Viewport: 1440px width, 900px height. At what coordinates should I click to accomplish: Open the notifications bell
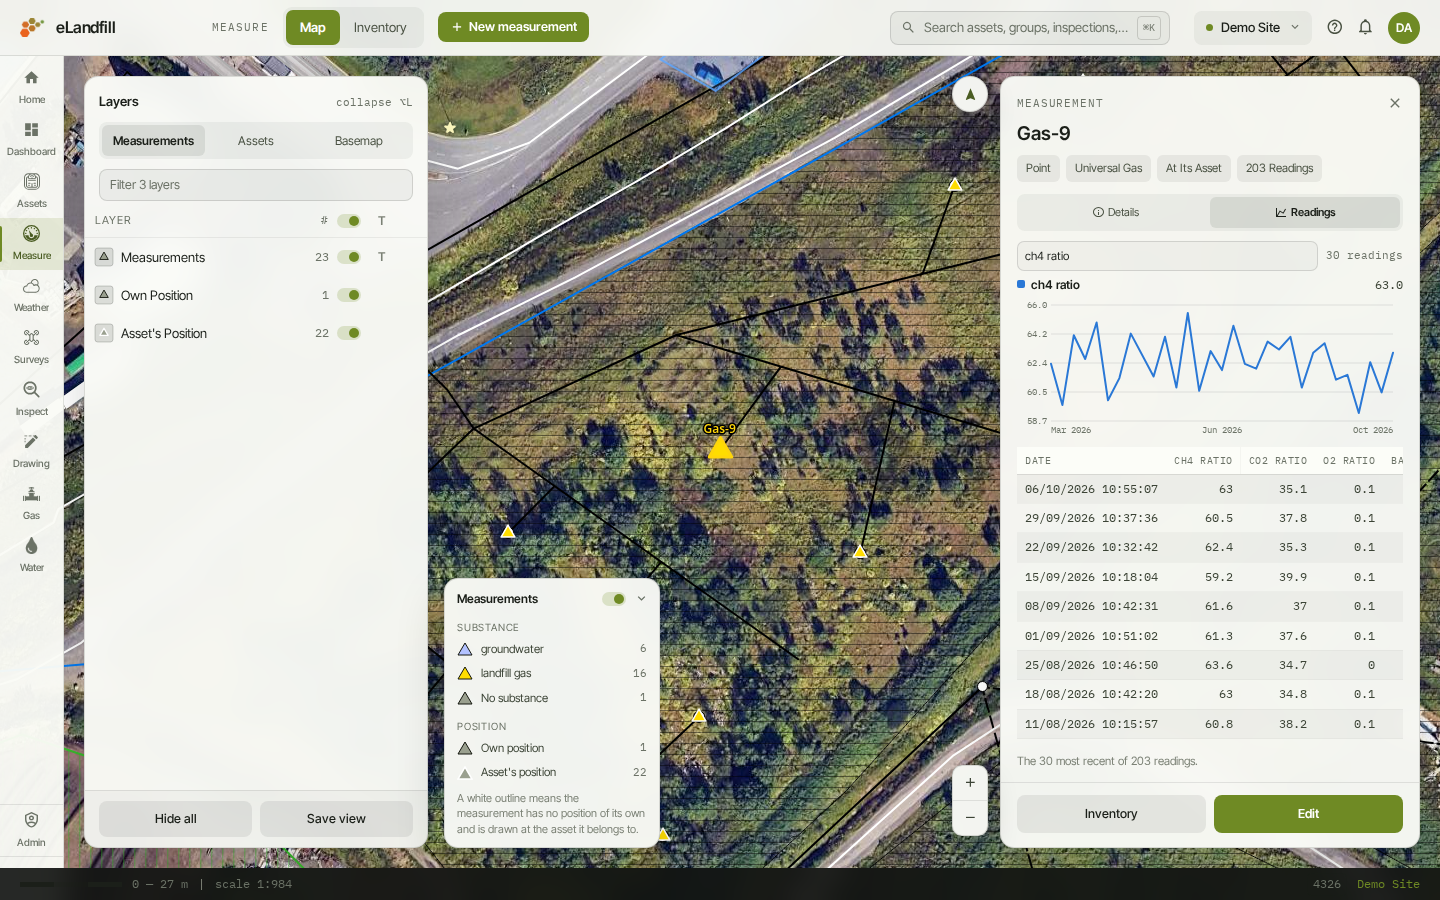click(x=1365, y=27)
